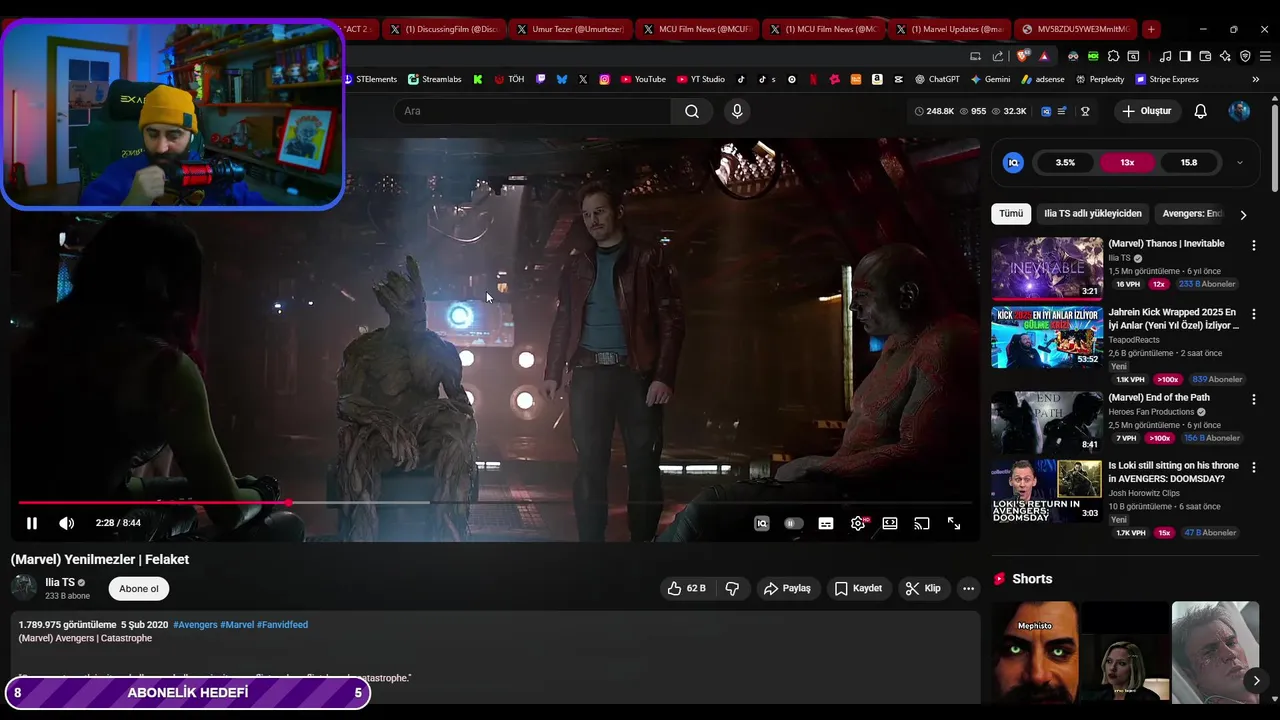Click the vidIQ trophy icon in header
The height and width of the screenshot is (720, 1280).
click(1085, 111)
